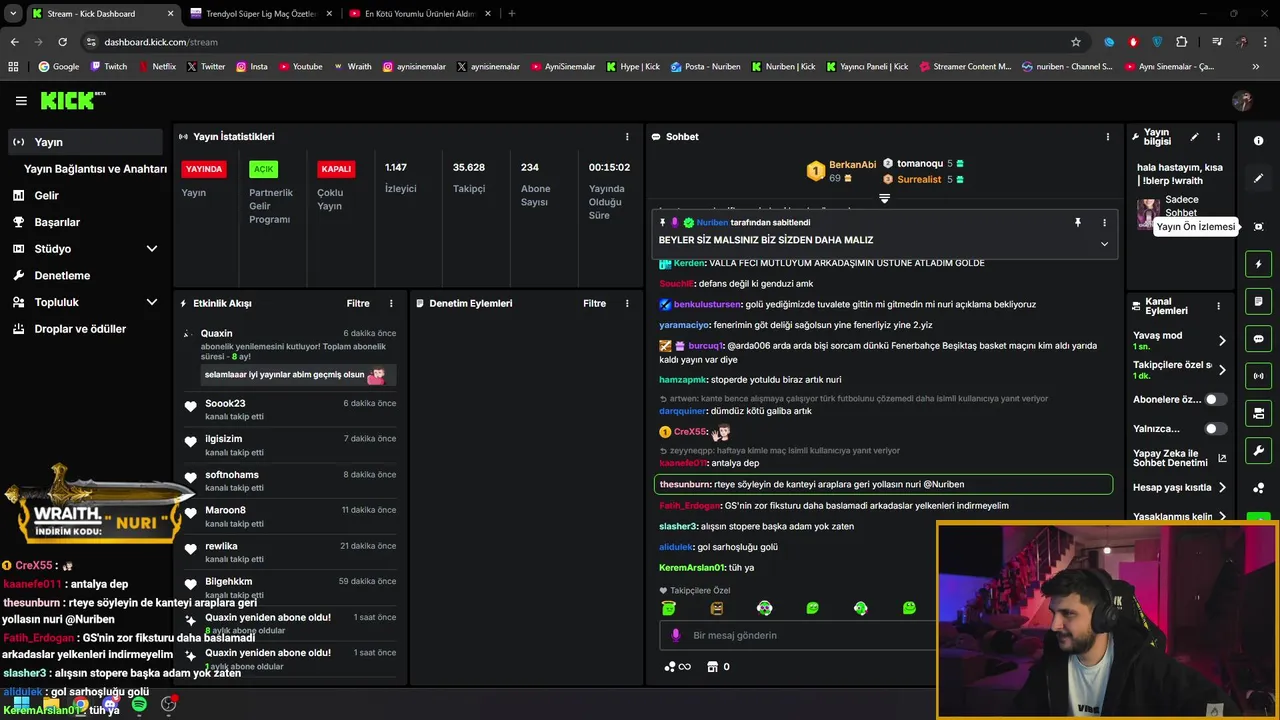
Task: Unpin the pinned chat message with pin icon
Action: click(1078, 223)
